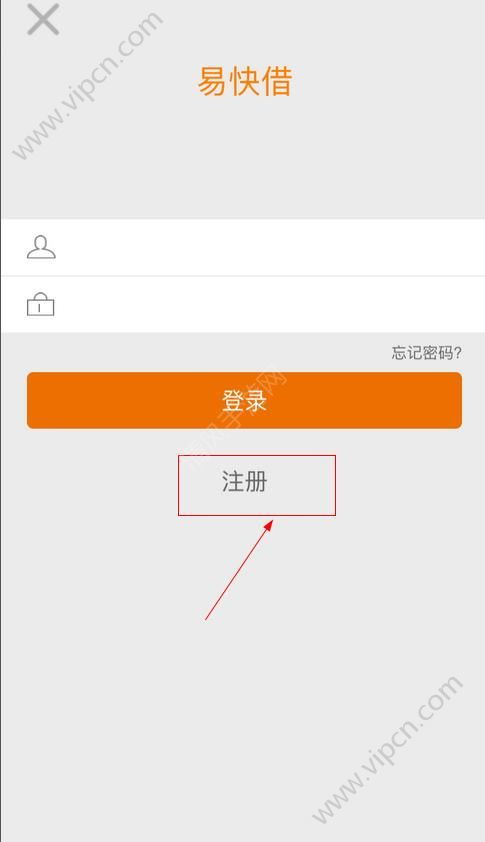The height and width of the screenshot is (842, 485).
Task: Select the 注册 register button
Action: pyautogui.click(x=257, y=485)
